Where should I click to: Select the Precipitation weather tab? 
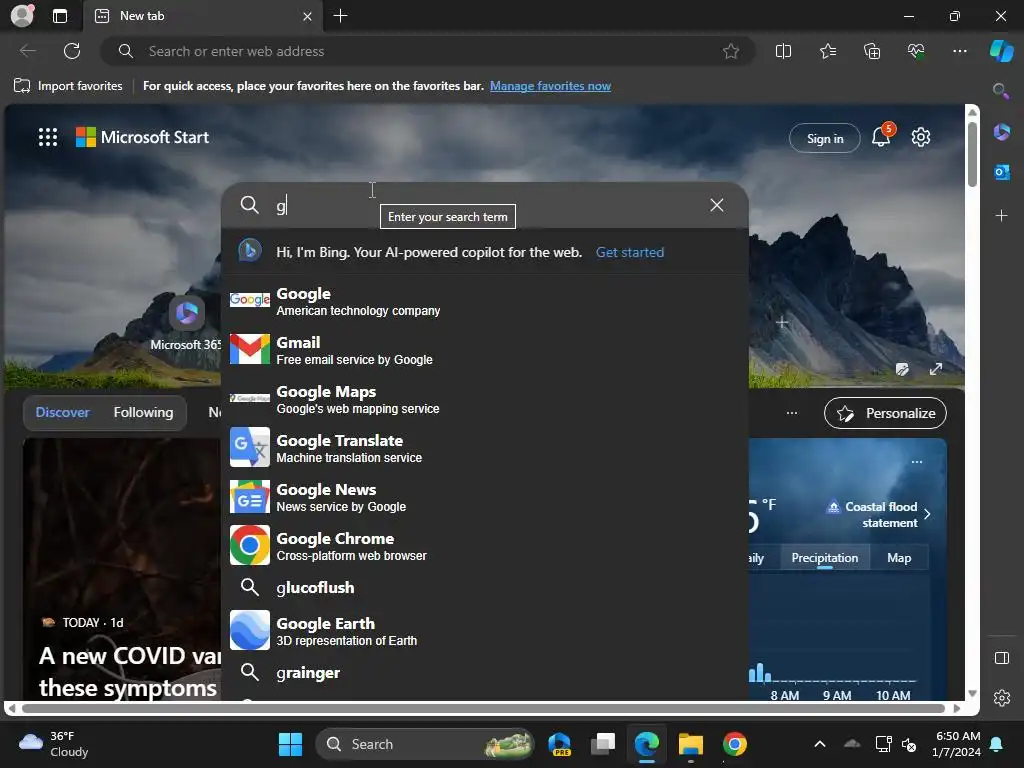tap(824, 558)
